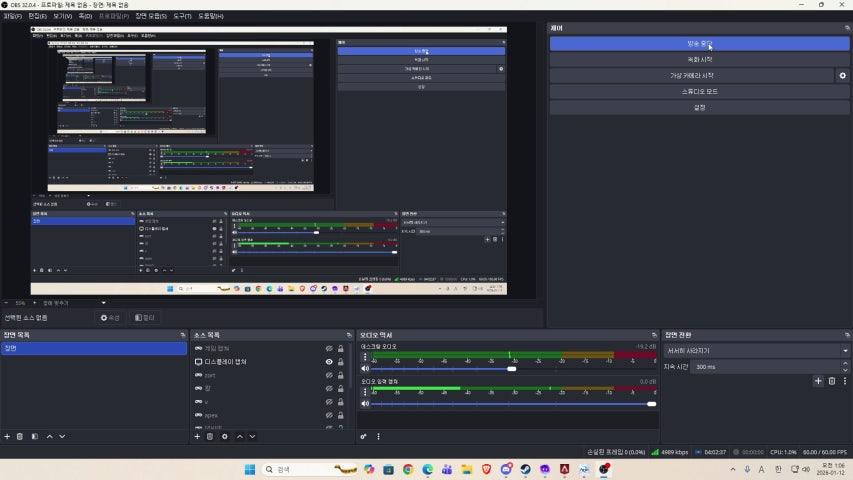Open 설정 from the controls panel
Image resolution: width=853 pixels, height=480 pixels.
[699, 107]
